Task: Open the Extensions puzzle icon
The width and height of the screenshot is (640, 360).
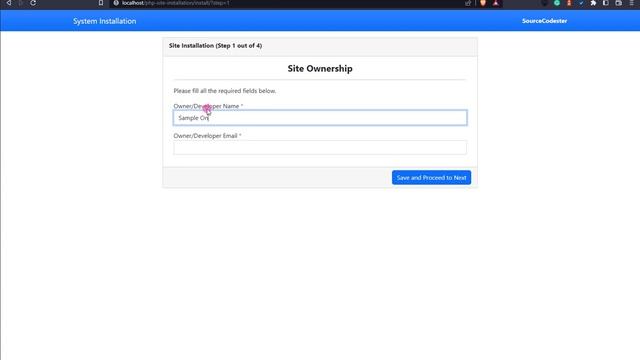Action: [593, 3]
